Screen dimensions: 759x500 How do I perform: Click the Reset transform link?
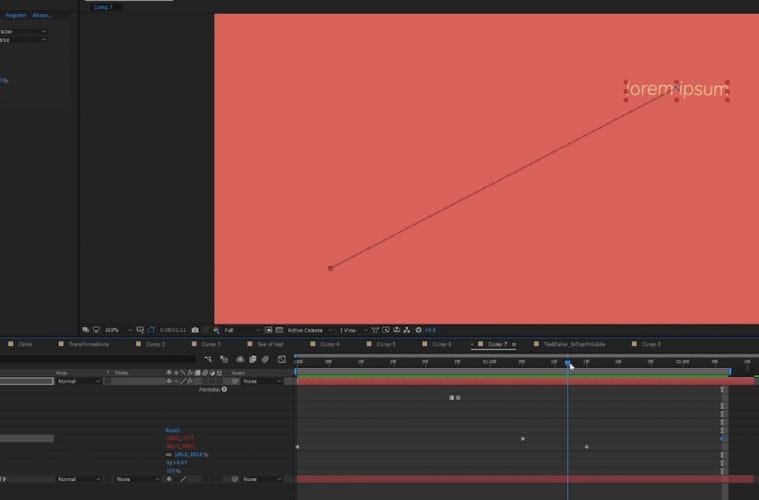[172, 430]
